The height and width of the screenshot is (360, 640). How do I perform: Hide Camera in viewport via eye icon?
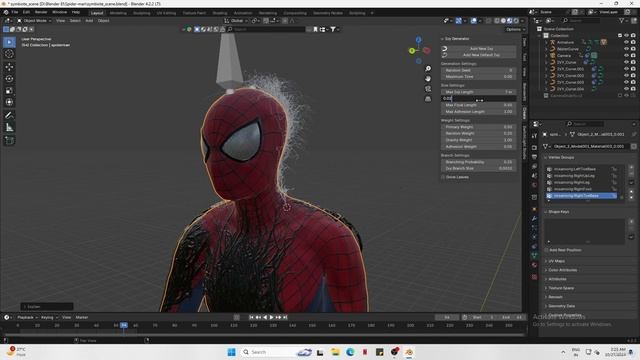pyautogui.click(x=626, y=56)
